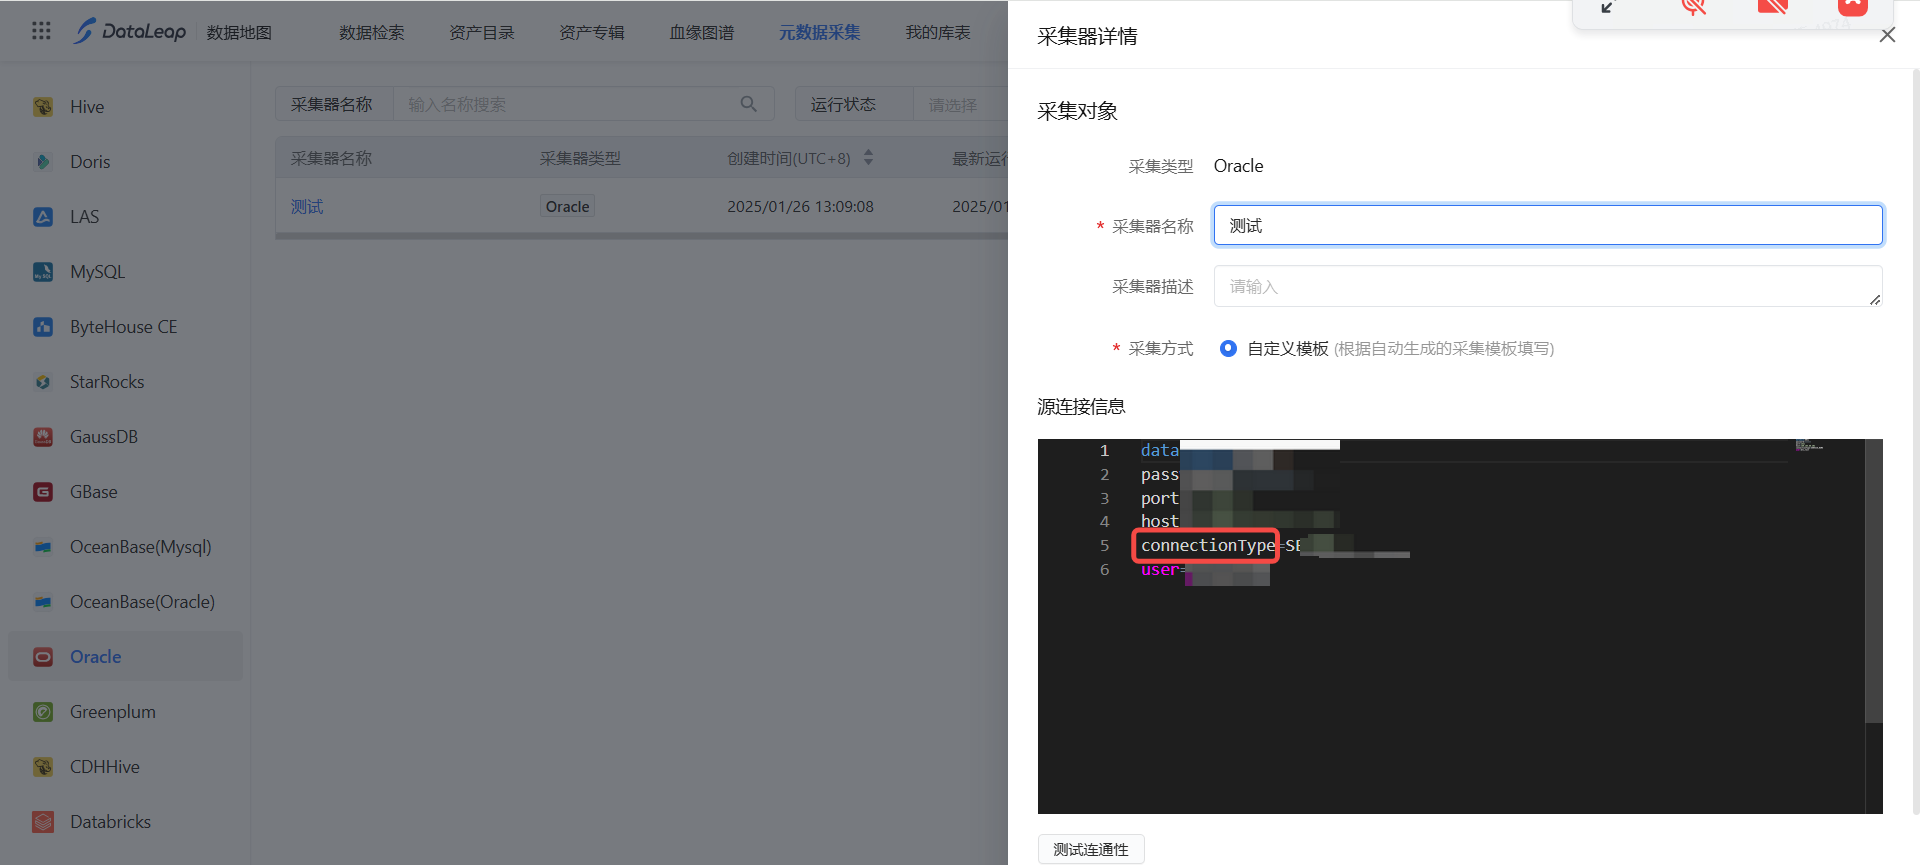Screen dimensions: 1920x865
Task: Click the Oracle source icon
Action: 43,657
